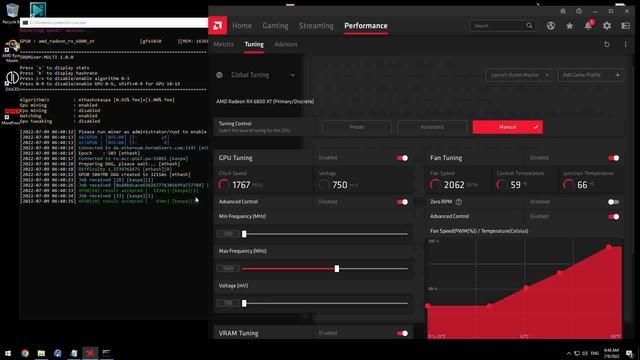Open the Tuning sub-tab

(254, 44)
